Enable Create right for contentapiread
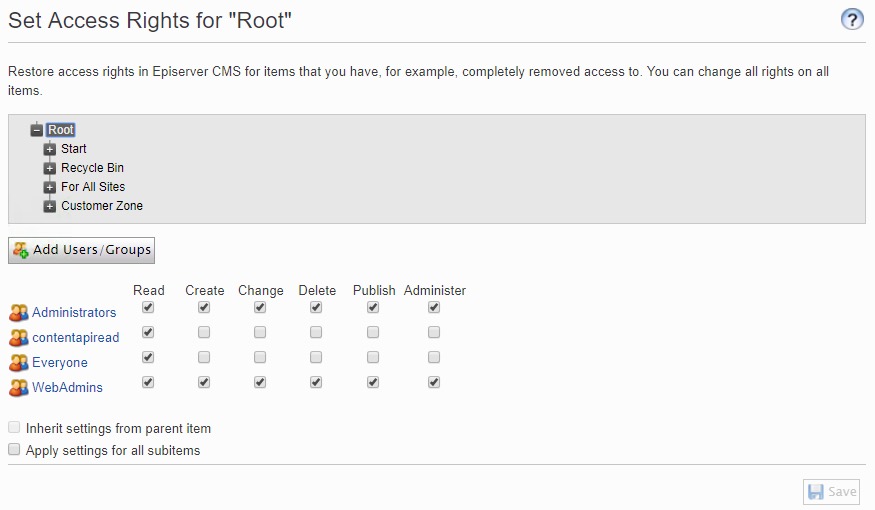Image resolution: width=875 pixels, height=510 pixels. pyautogui.click(x=204, y=332)
